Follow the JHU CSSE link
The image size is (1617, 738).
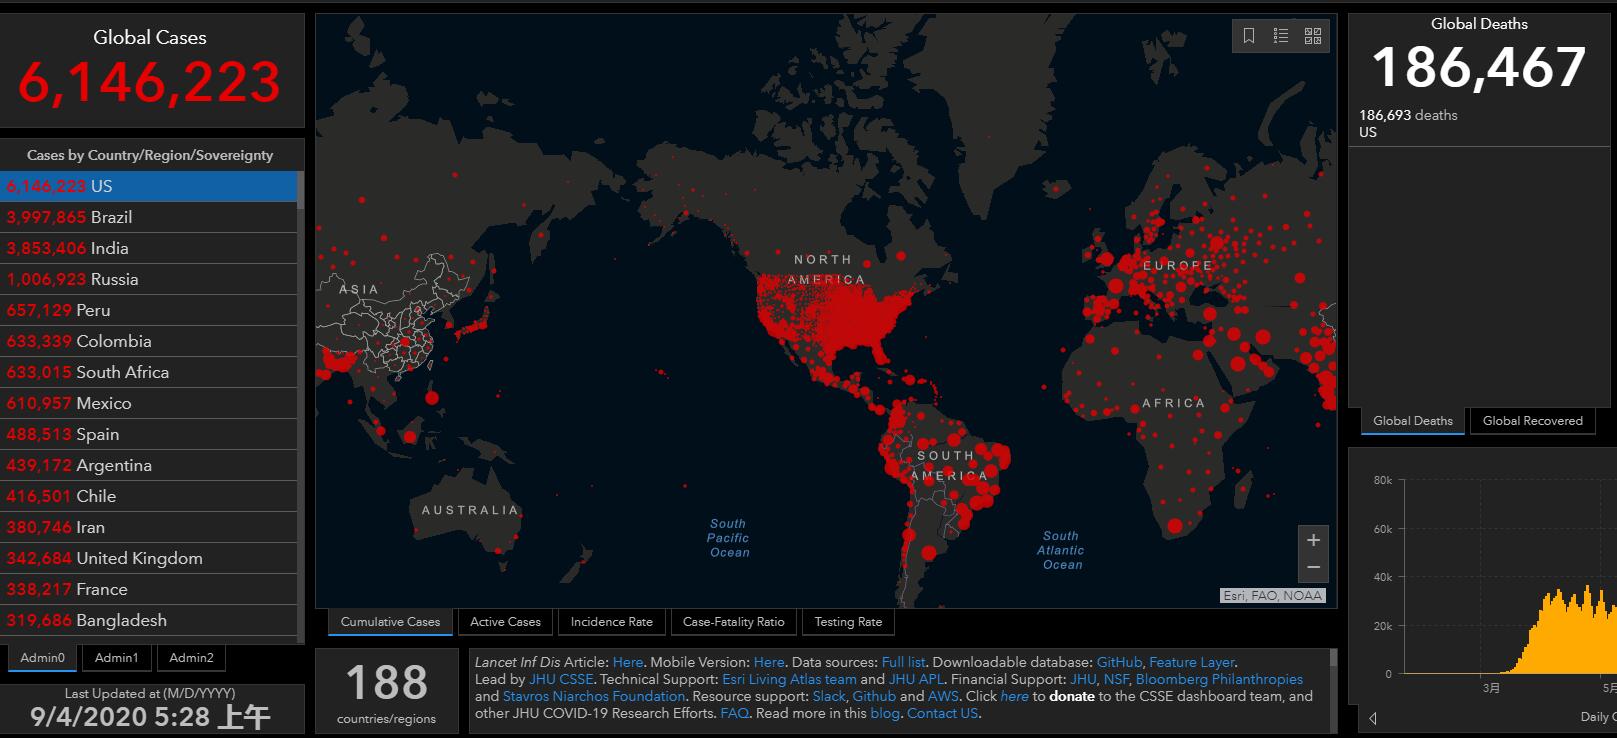tap(561, 679)
